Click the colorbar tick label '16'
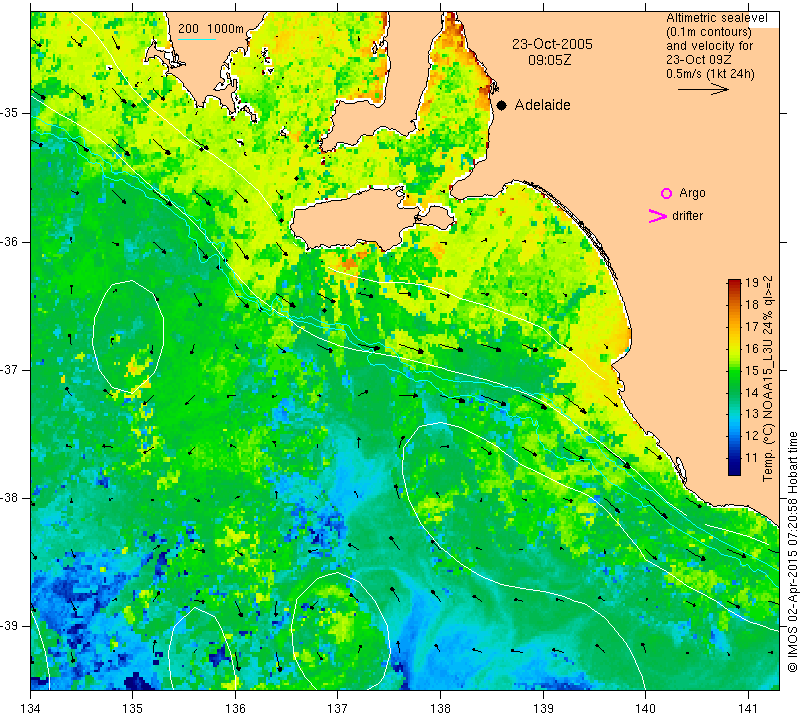Image resolution: width=800 pixels, height=720 pixels. pyautogui.click(x=752, y=349)
